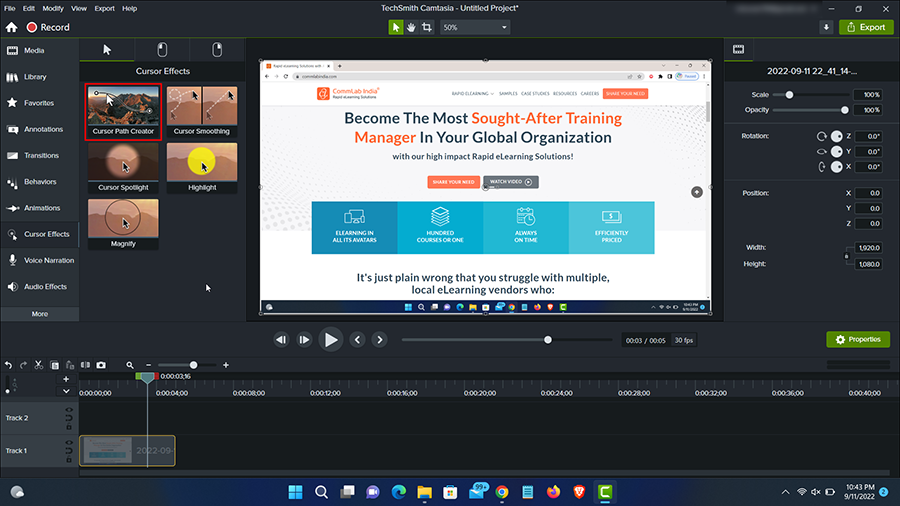This screenshot has height=506, width=900.
Task: Open the Animations panel
Action: 39,208
